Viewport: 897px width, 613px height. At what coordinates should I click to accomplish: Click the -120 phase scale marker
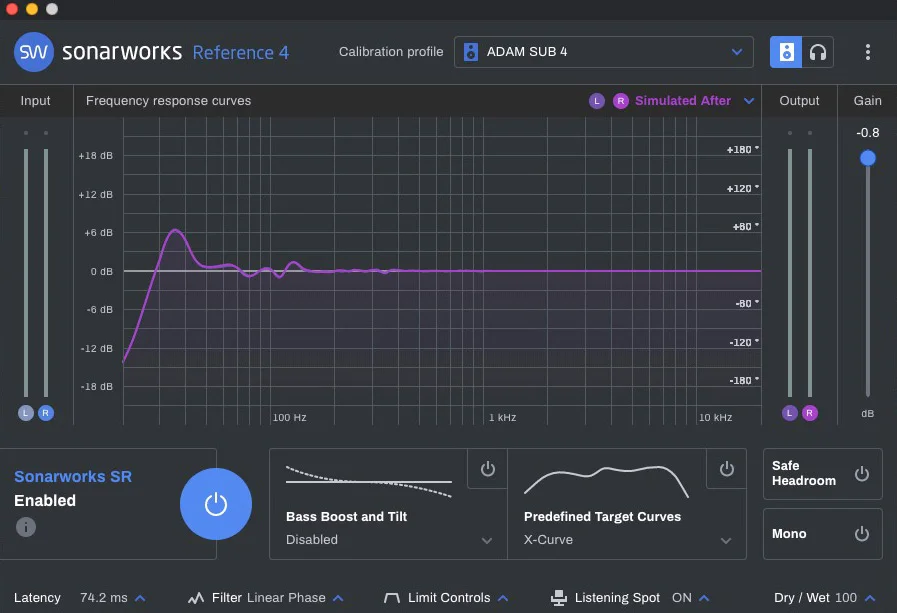743,343
